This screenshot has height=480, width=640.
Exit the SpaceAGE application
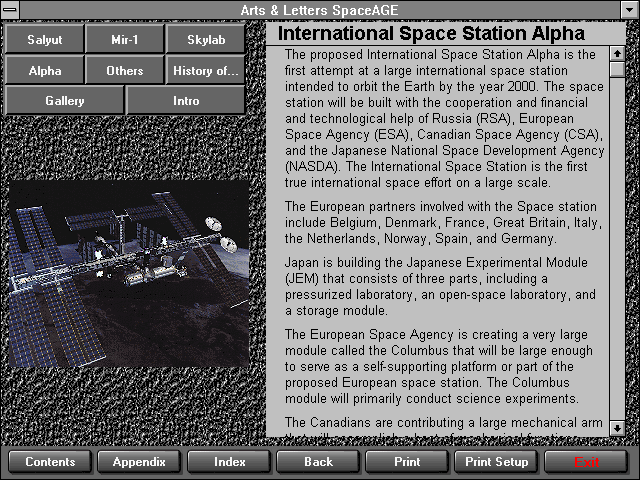pyautogui.click(x=586, y=462)
